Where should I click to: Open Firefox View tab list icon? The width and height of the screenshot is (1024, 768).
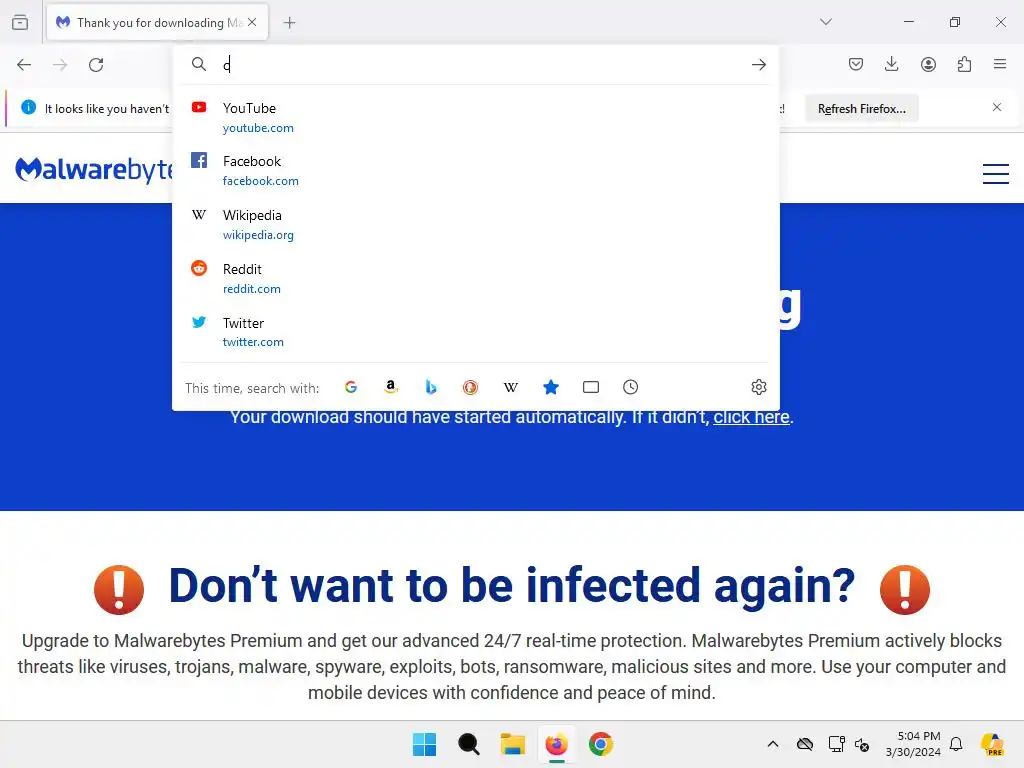(20, 22)
